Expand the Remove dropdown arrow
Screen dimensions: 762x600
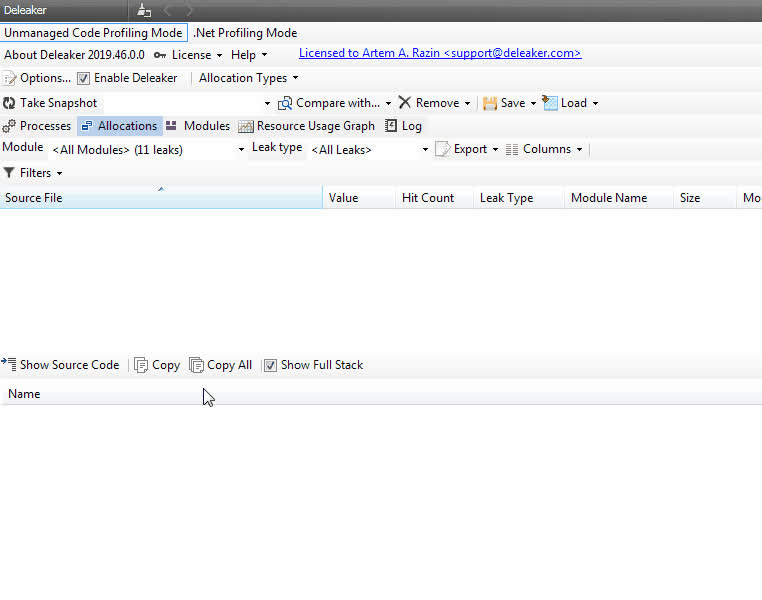click(467, 103)
